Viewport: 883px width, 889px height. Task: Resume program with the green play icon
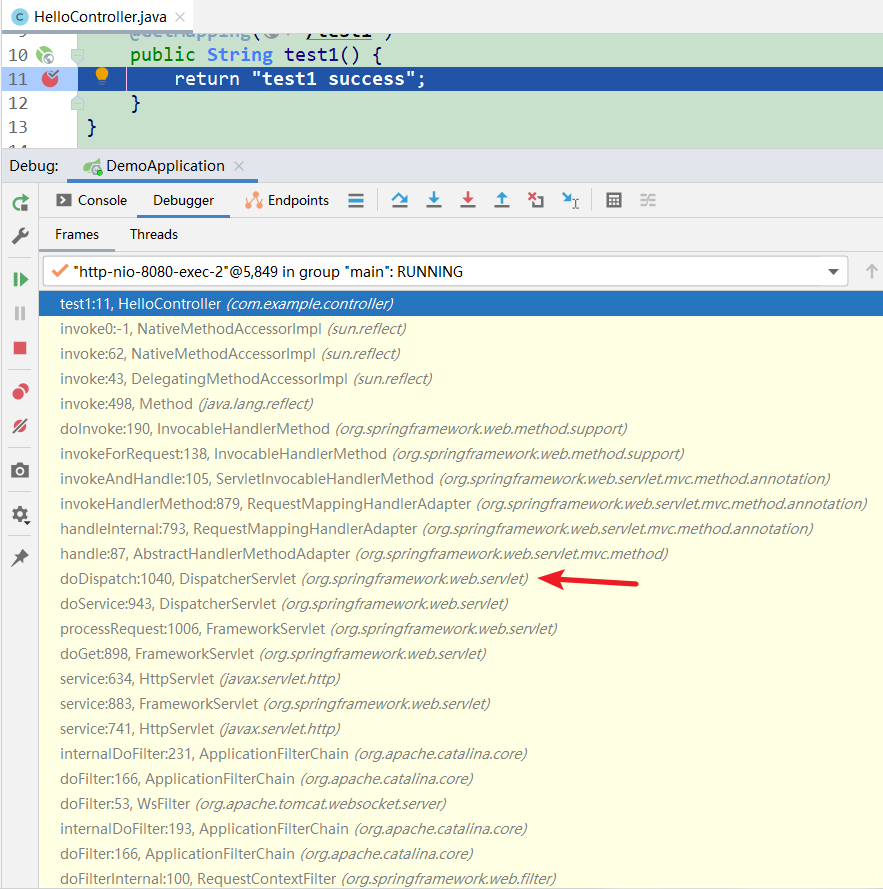(20, 279)
